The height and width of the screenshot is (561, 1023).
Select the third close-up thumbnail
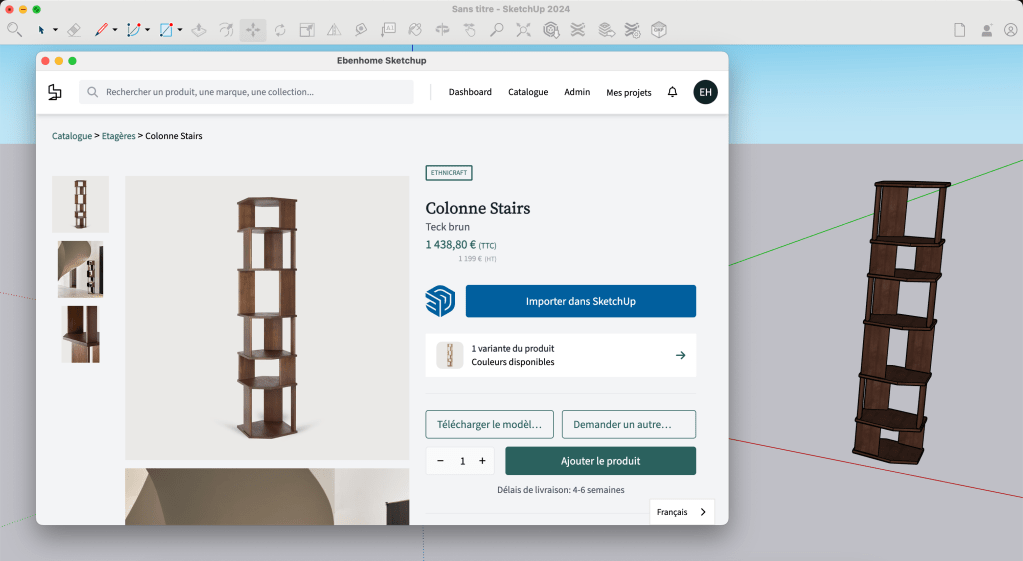80,335
